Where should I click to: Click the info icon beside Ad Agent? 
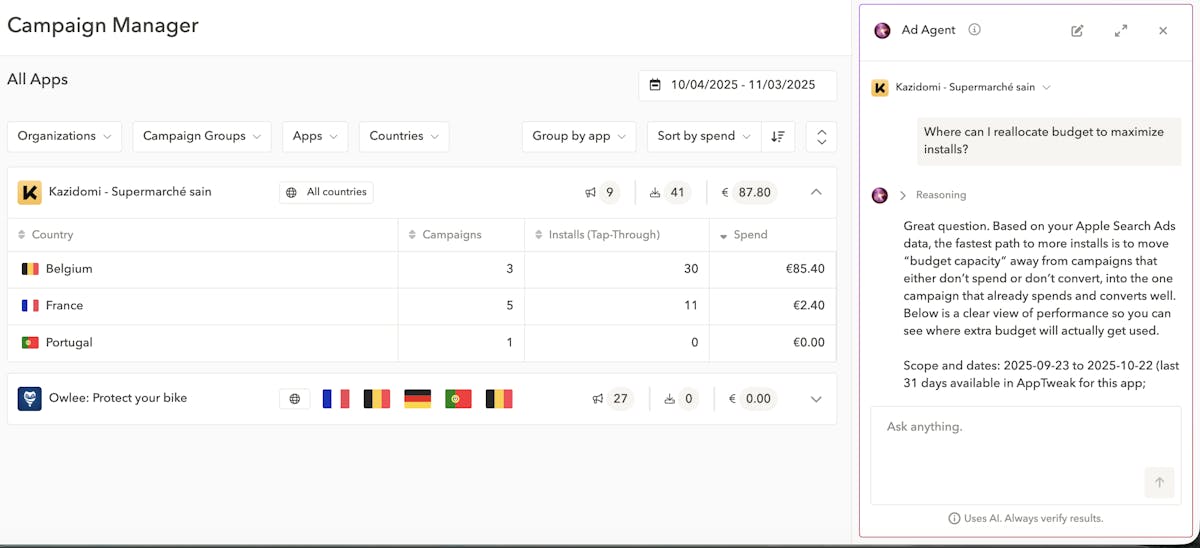point(975,30)
